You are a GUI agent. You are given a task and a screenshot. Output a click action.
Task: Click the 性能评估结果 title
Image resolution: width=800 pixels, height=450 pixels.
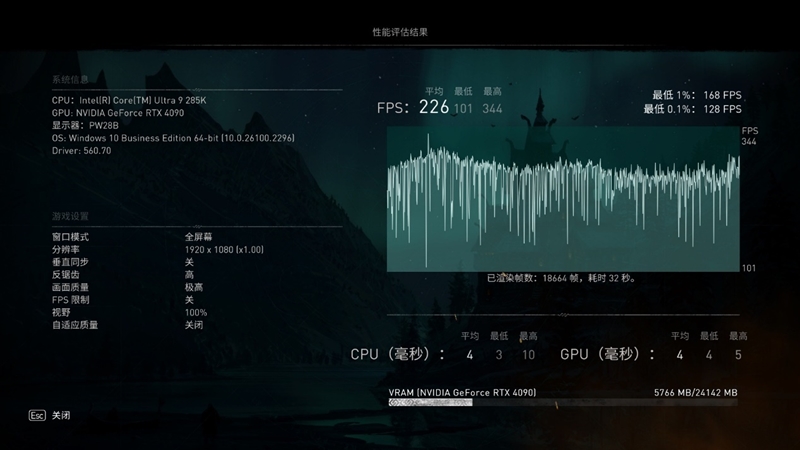[400, 32]
